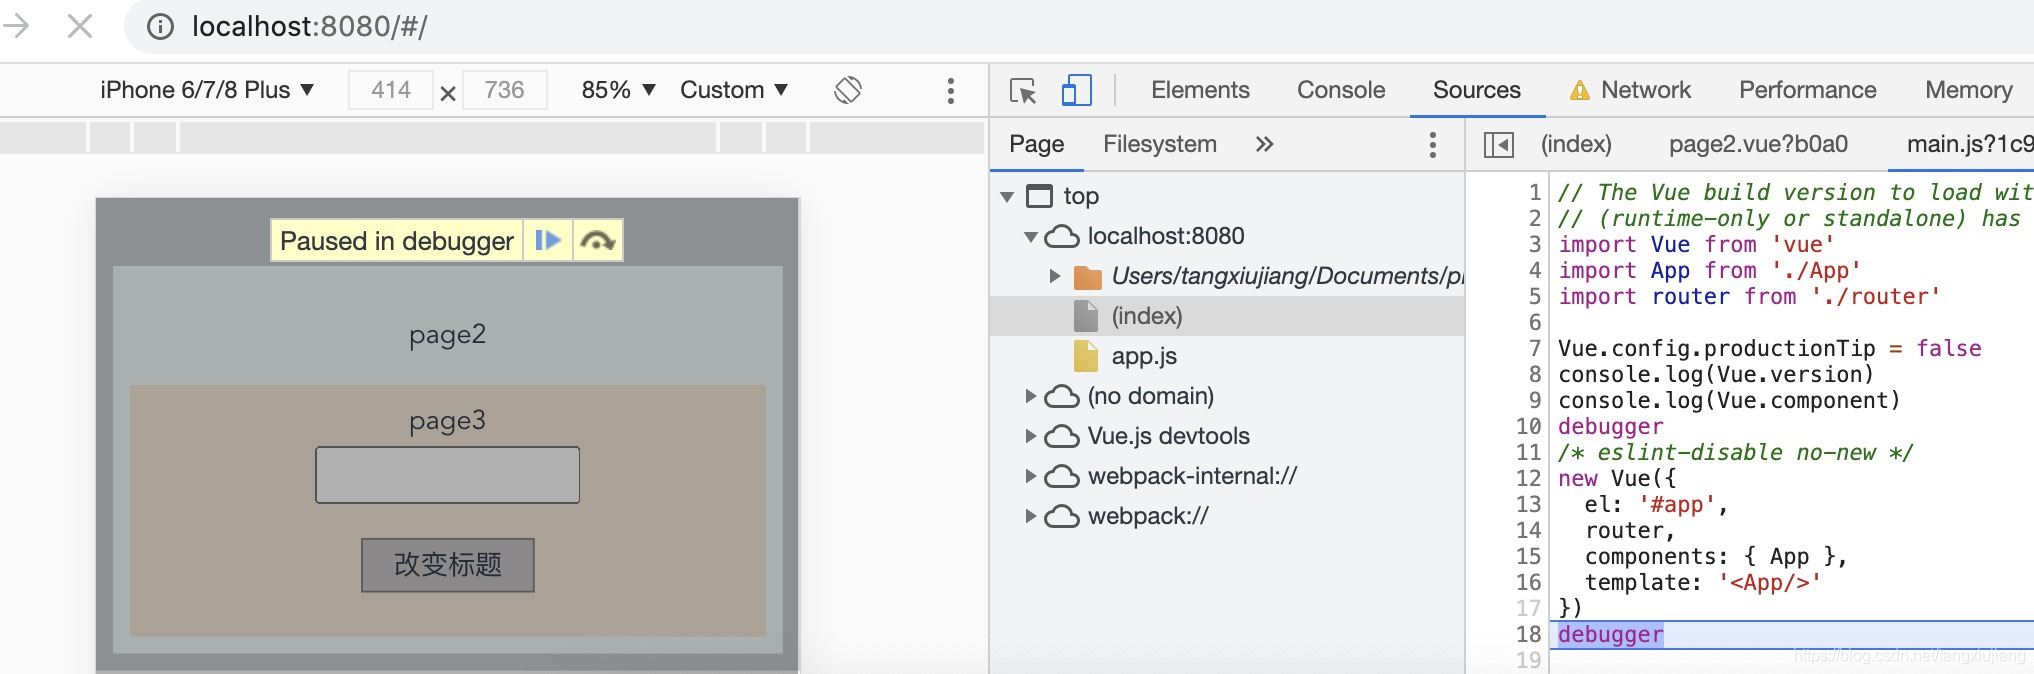Open the Filesystem navigator tab
This screenshot has height=674, width=2034.
(1159, 144)
